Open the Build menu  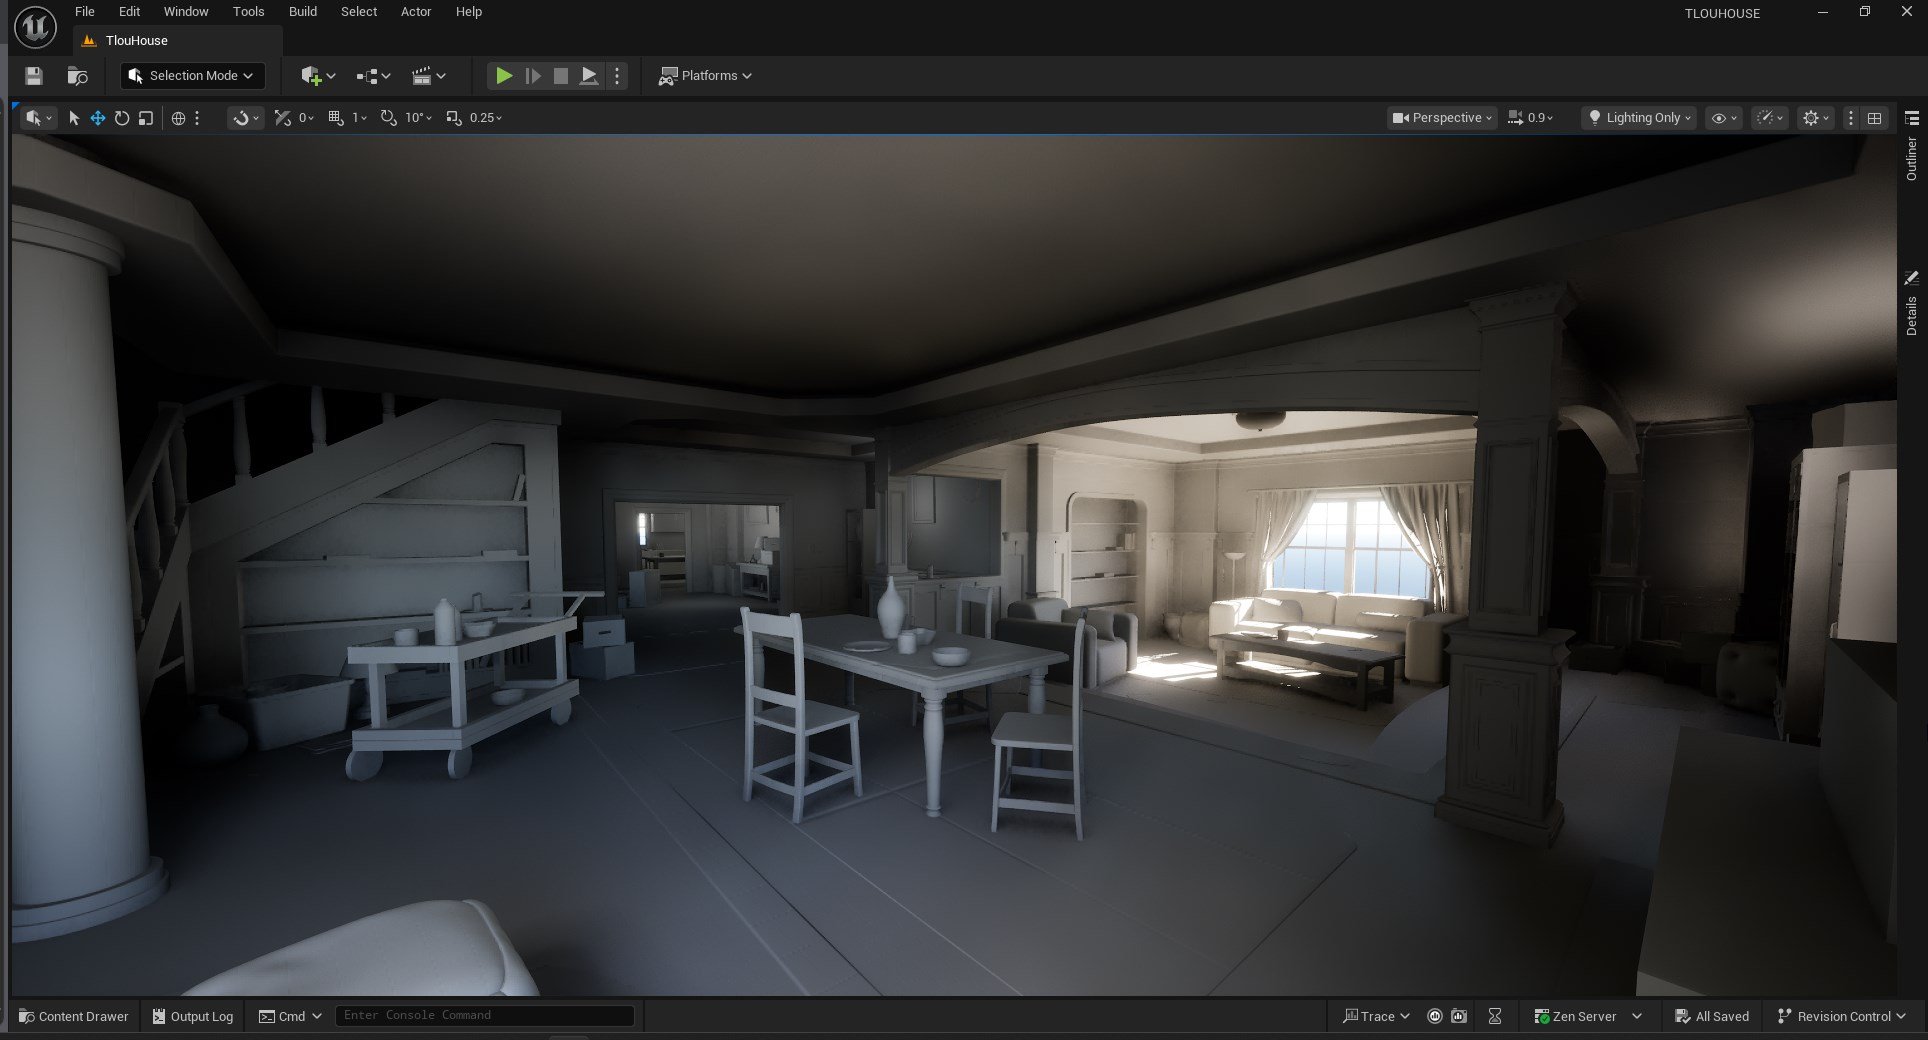303,12
